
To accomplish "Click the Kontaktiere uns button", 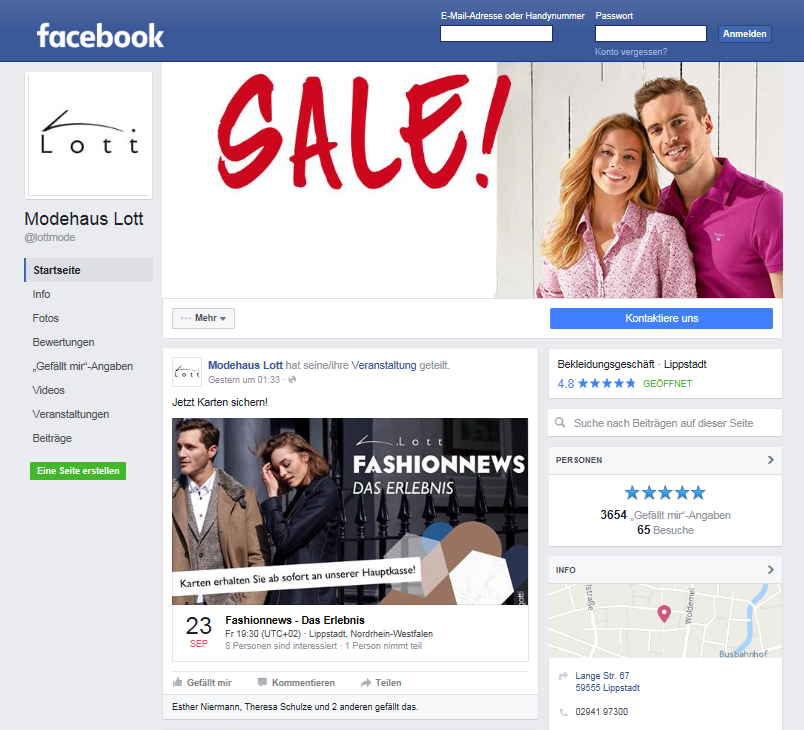I will click(661, 318).
